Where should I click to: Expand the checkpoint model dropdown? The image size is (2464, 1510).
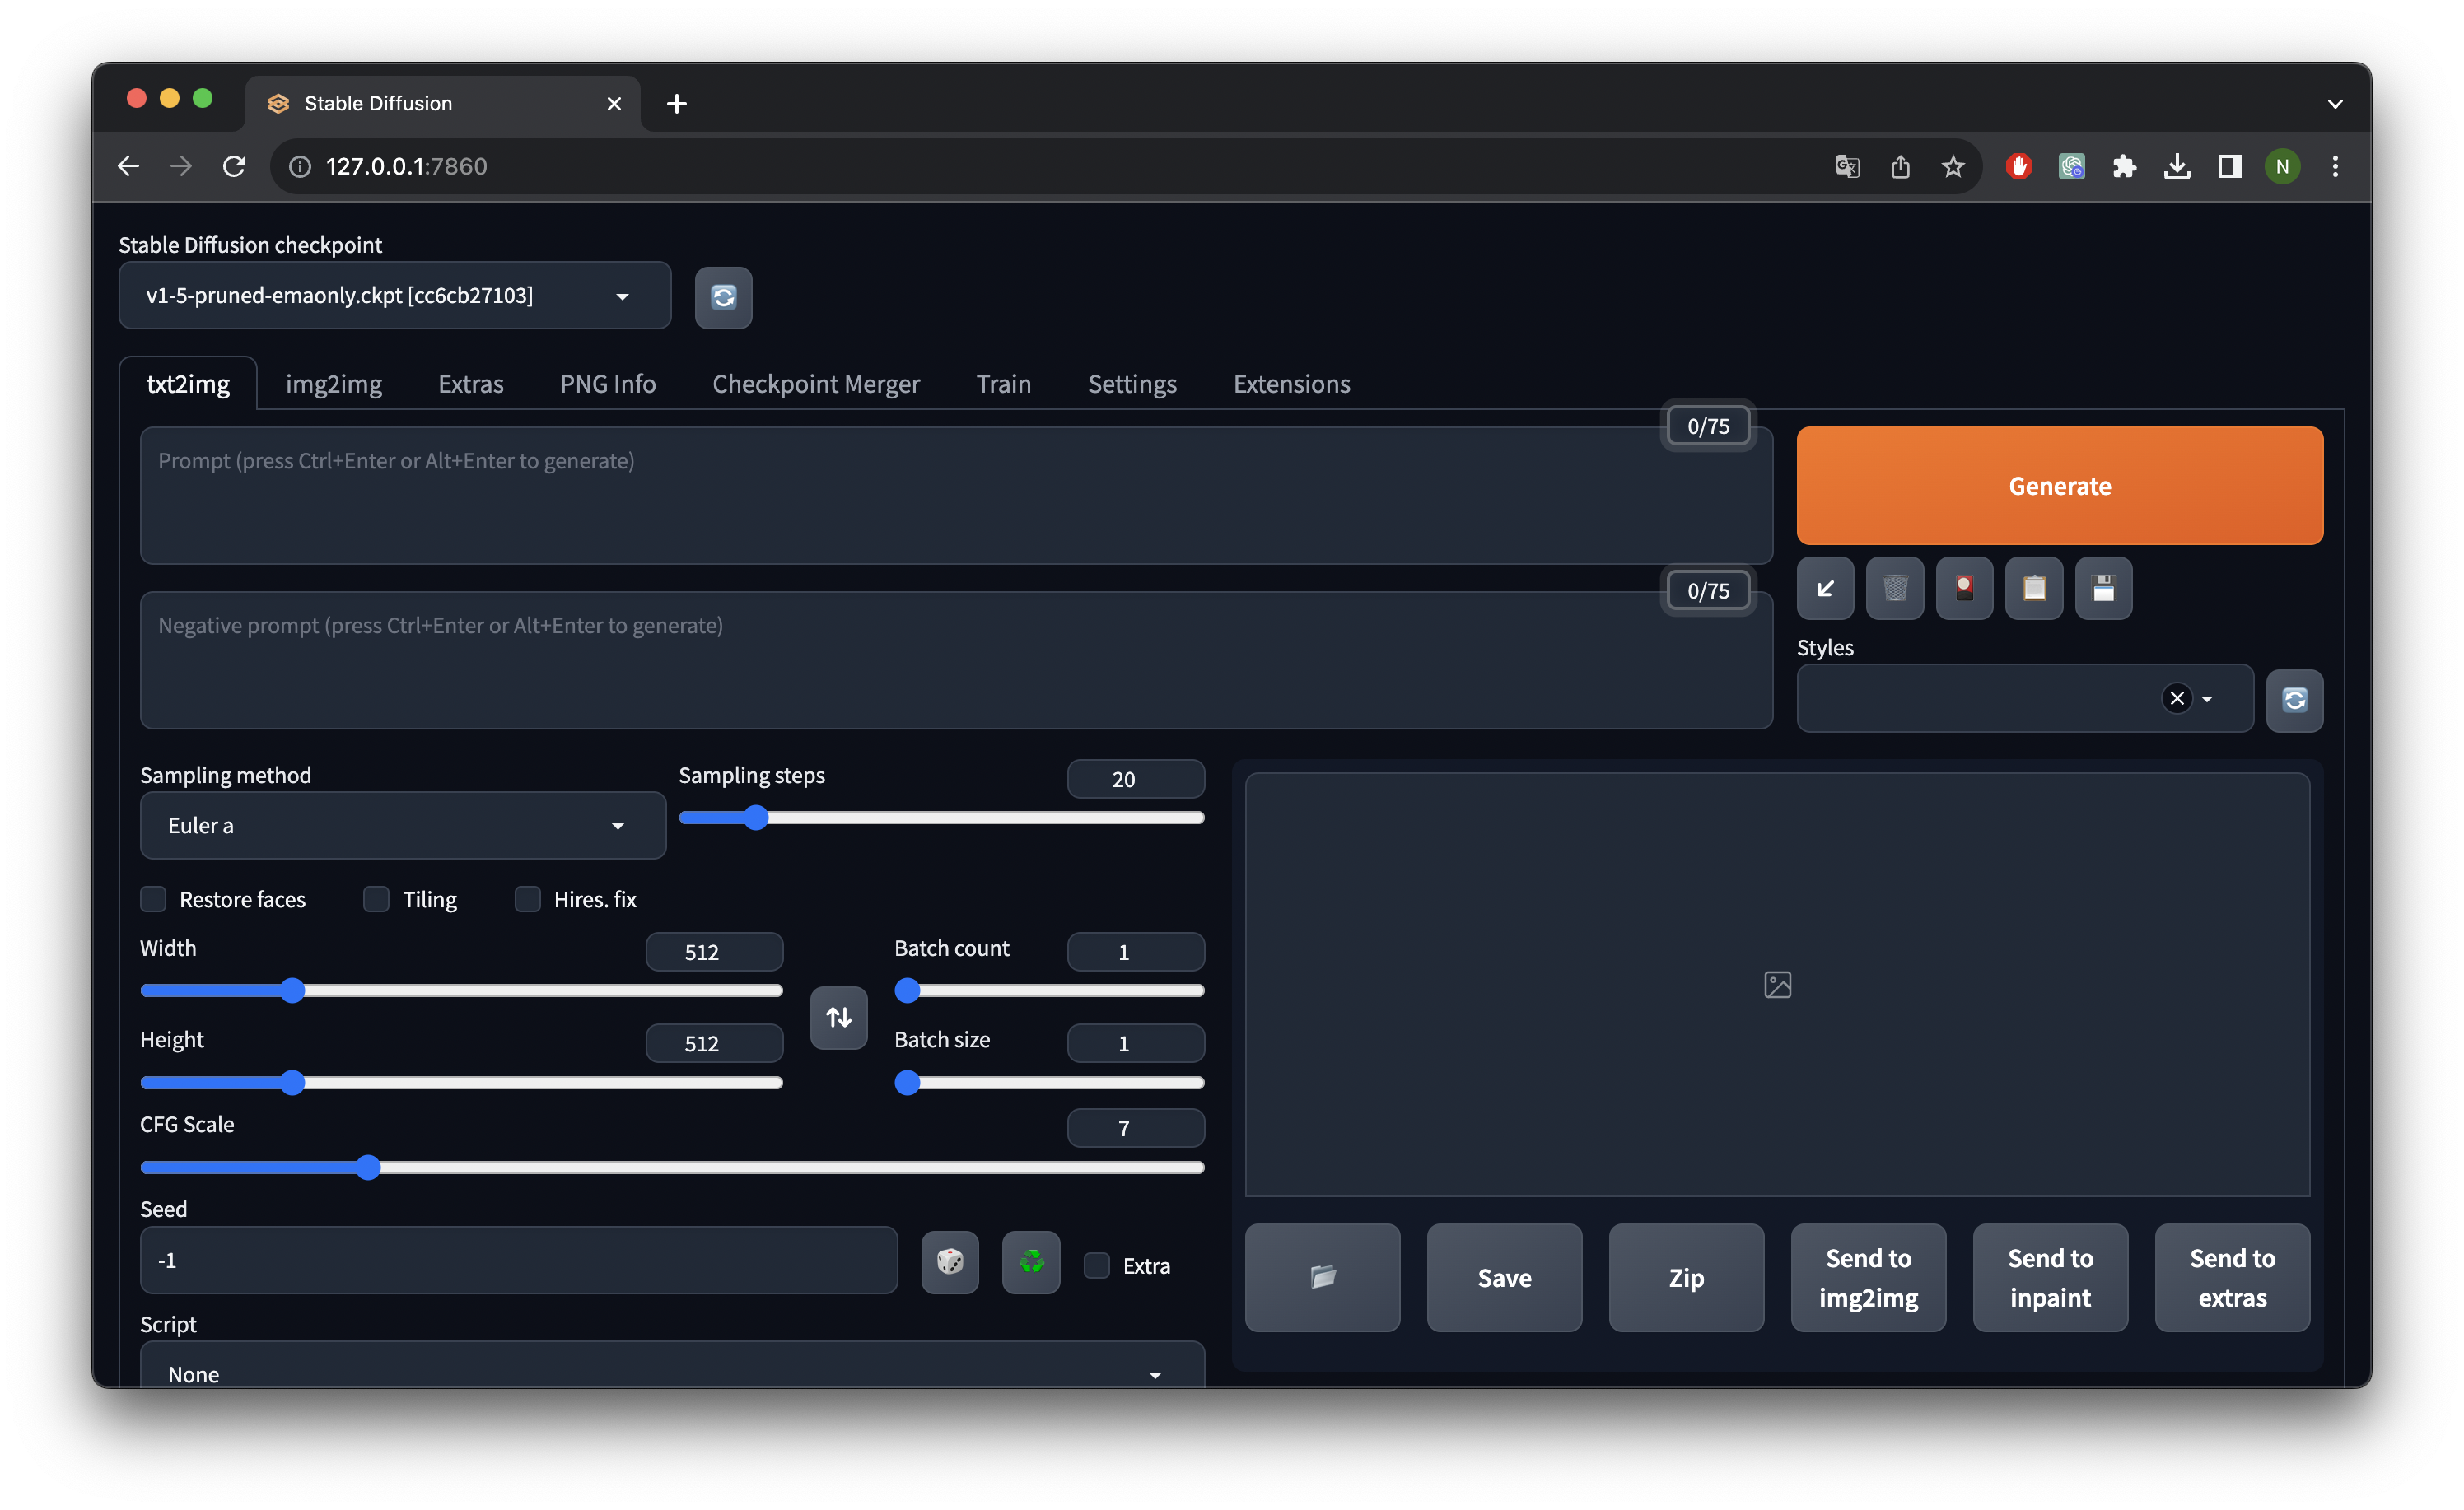[x=394, y=295]
